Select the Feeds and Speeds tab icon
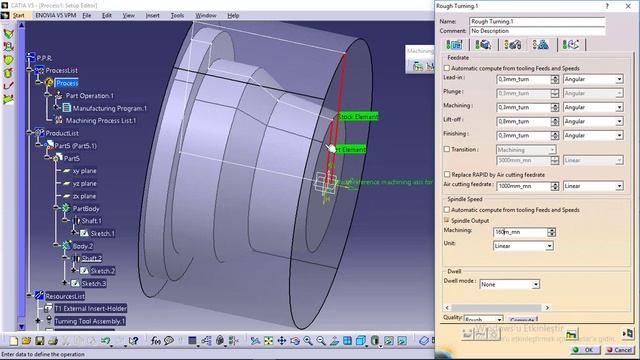The height and width of the screenshot is (360, 640). click(x=541, y=44)
